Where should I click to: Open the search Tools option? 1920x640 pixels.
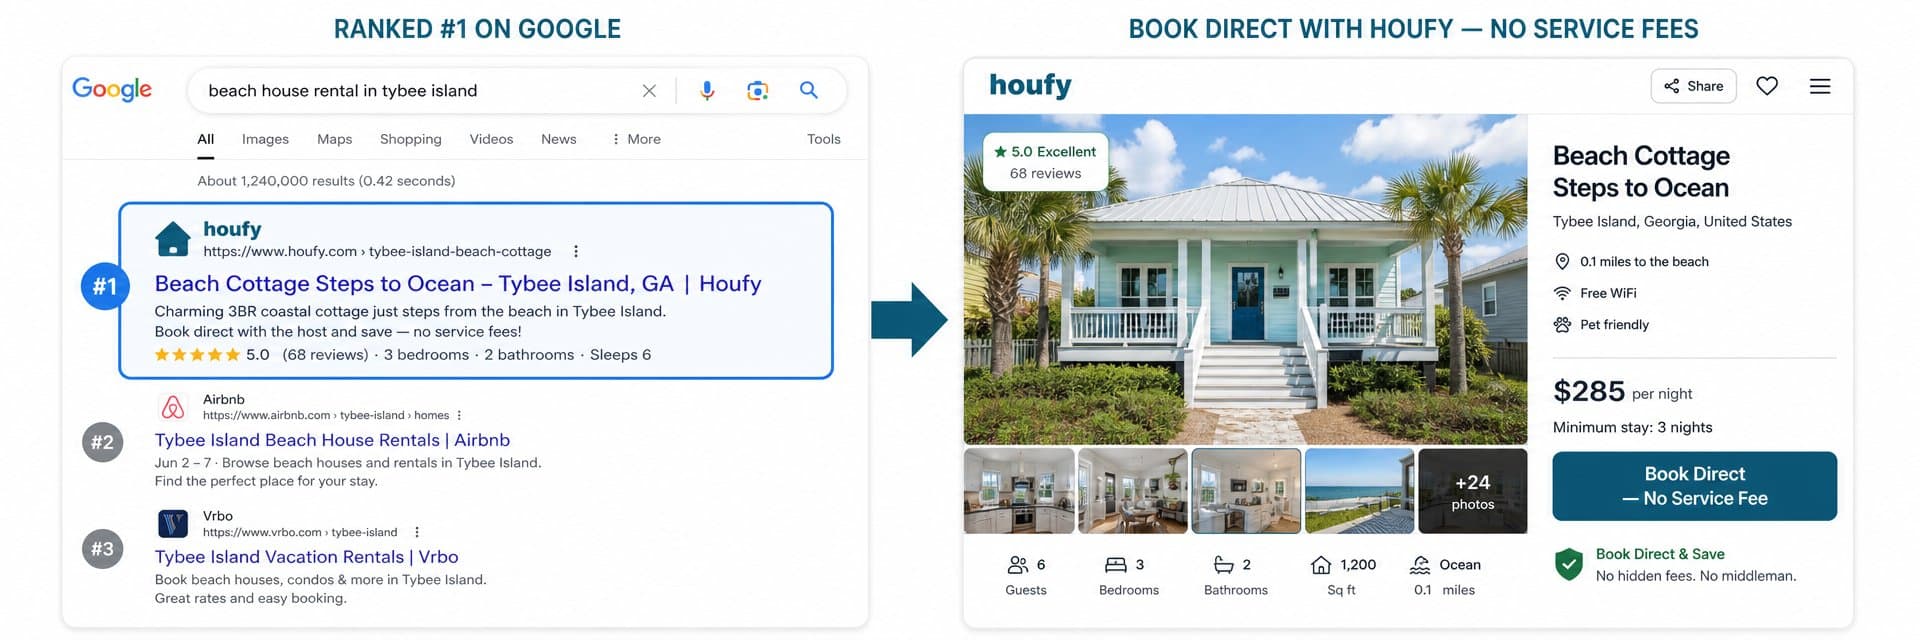pos(823,139)
